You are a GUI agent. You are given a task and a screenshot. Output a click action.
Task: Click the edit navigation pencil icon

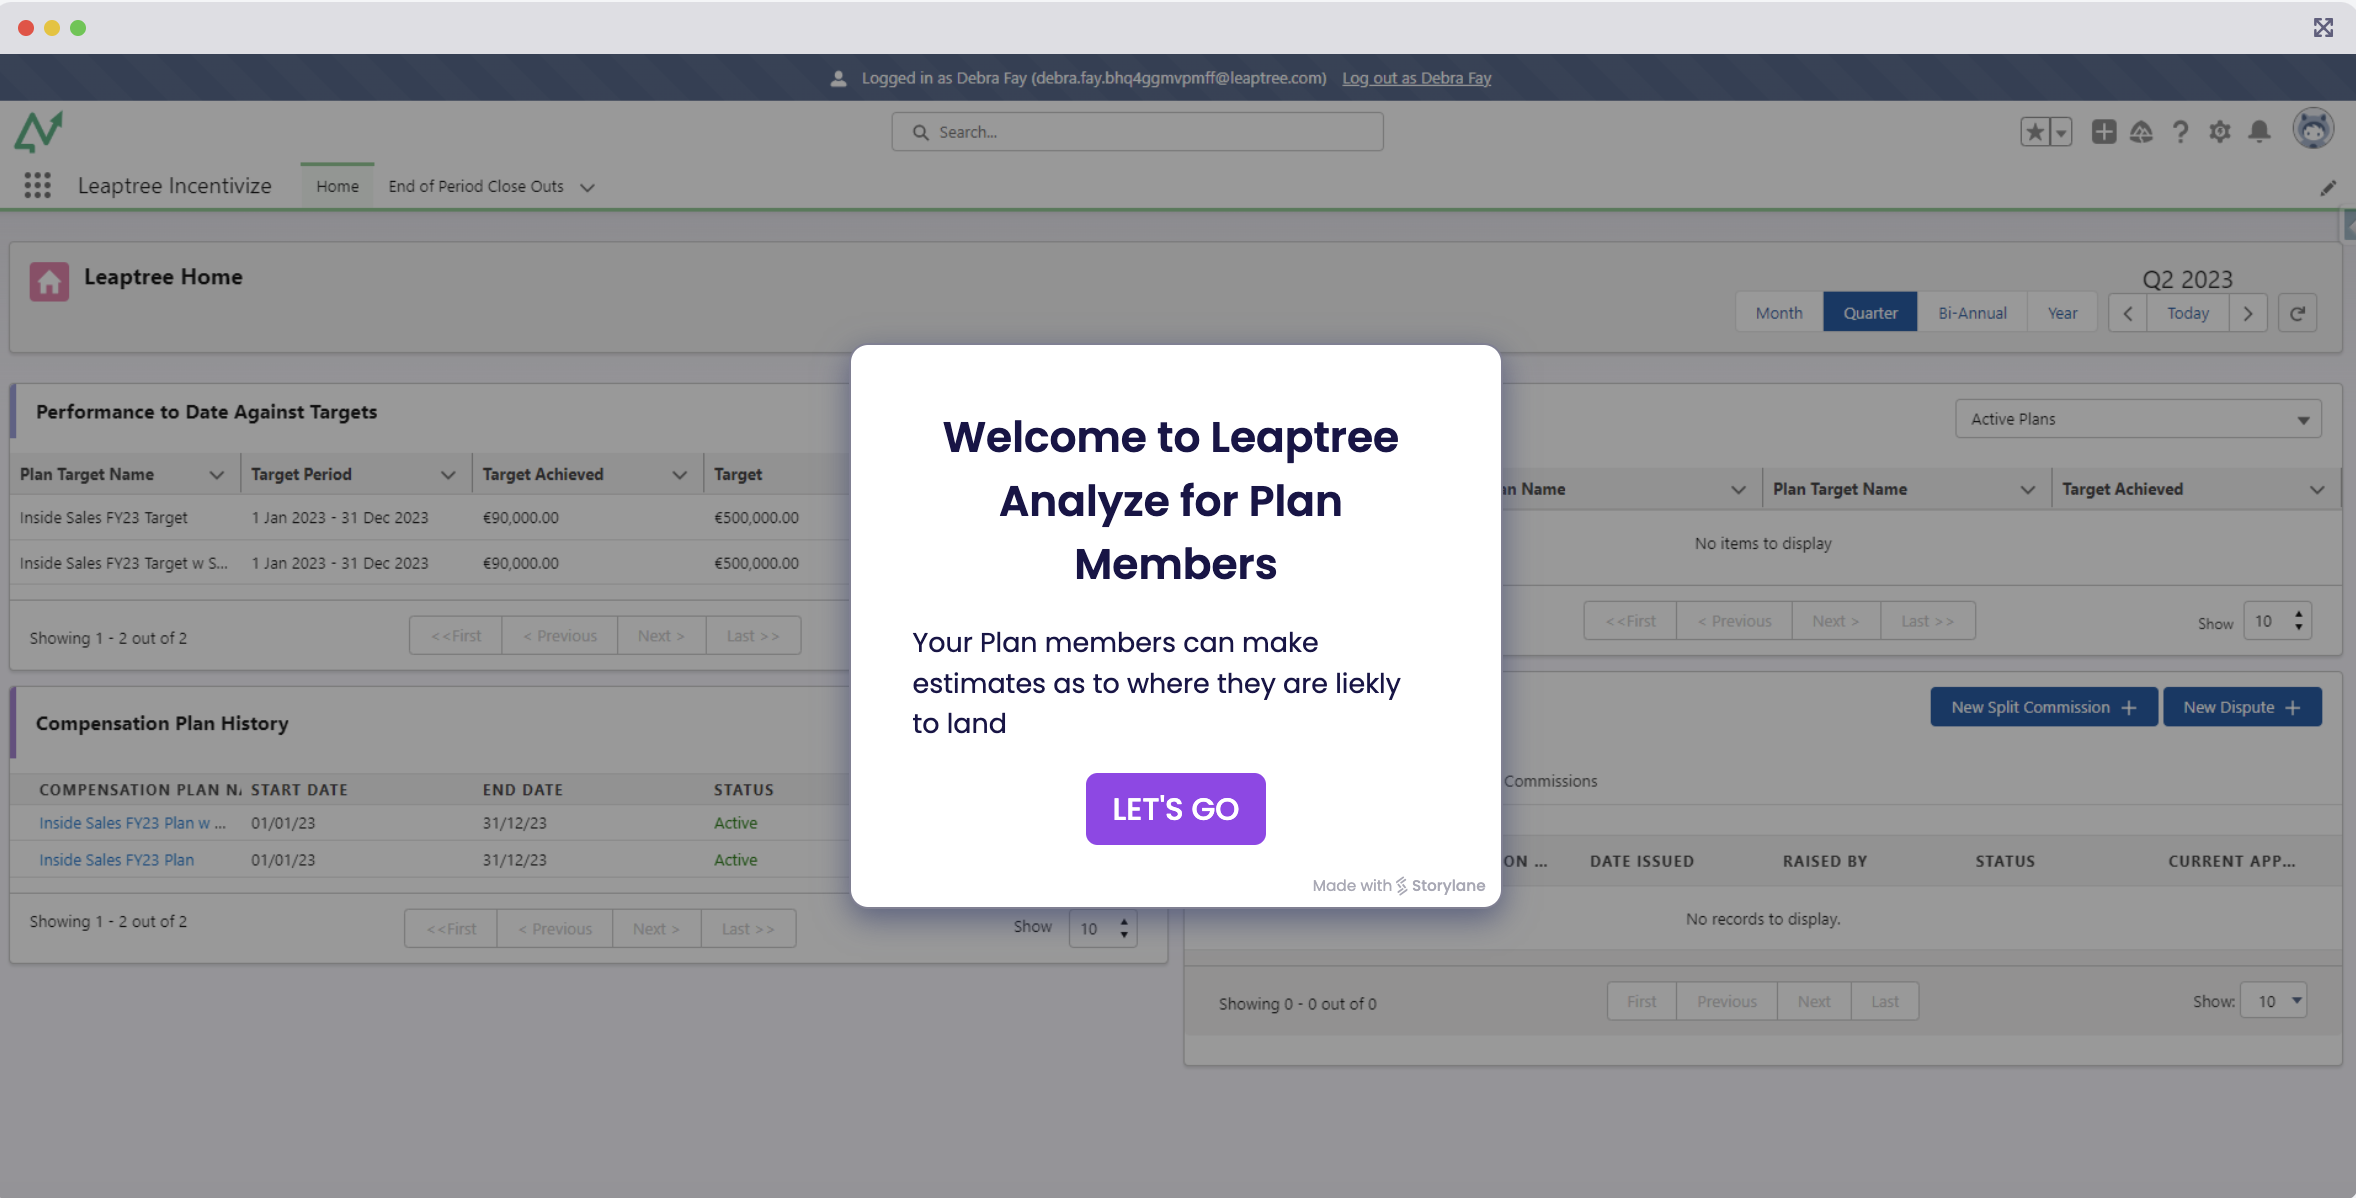point(2328,187)
